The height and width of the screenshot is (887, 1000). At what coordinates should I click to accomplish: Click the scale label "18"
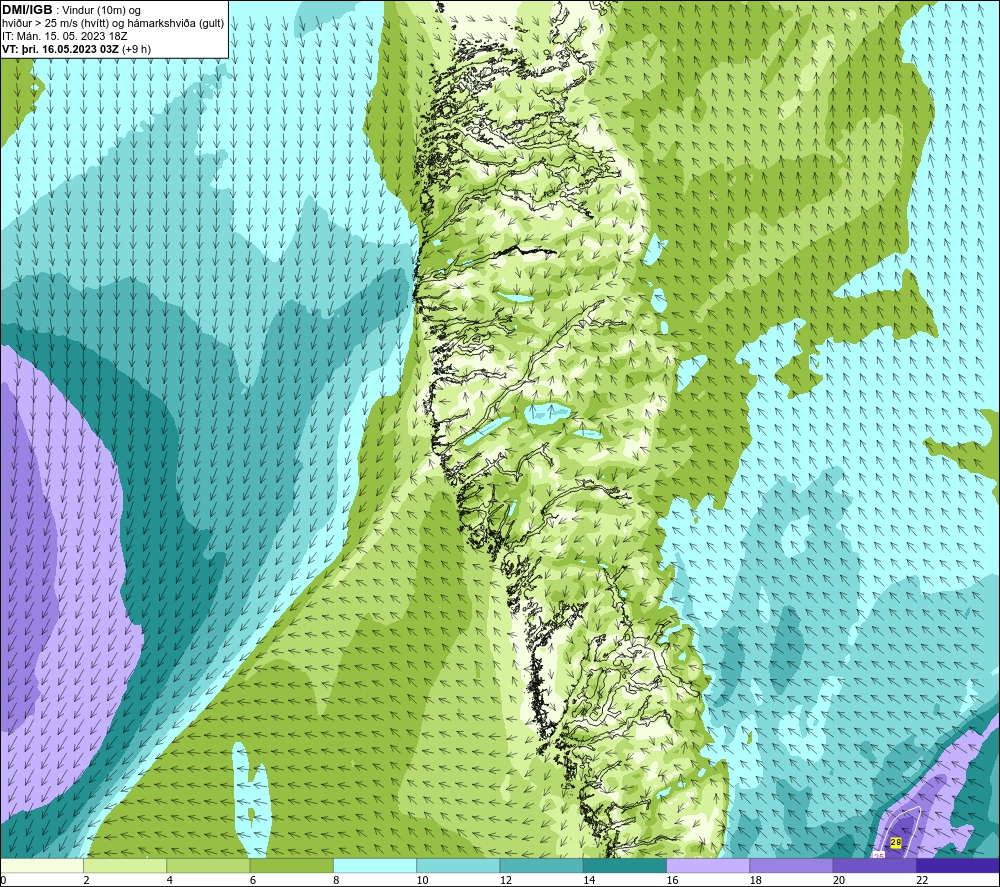(756, 880)
